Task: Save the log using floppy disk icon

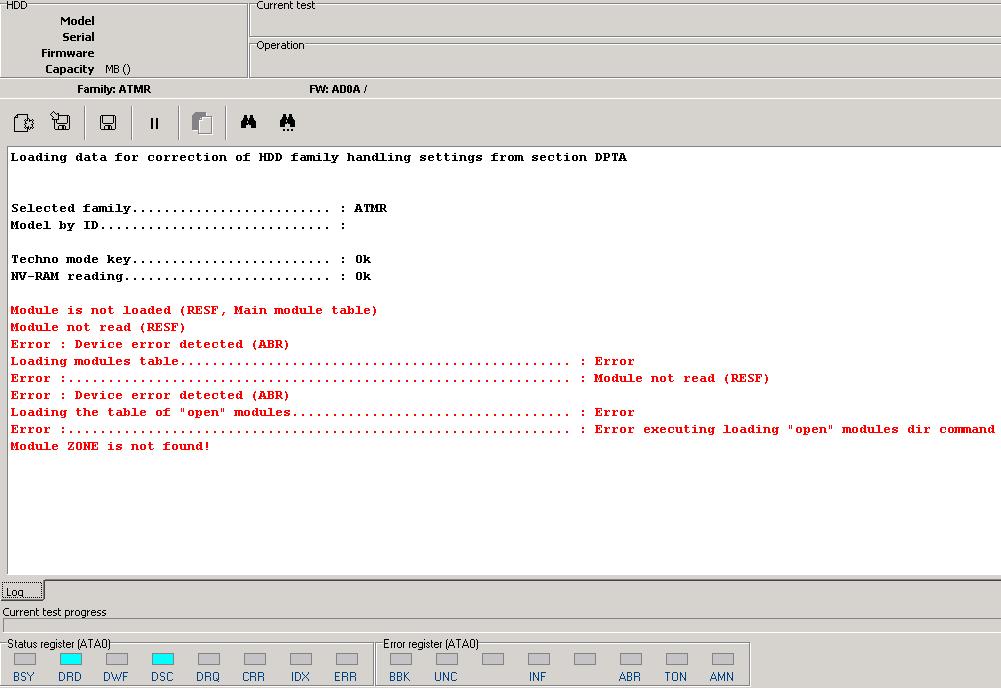Action: click(108, 123)
